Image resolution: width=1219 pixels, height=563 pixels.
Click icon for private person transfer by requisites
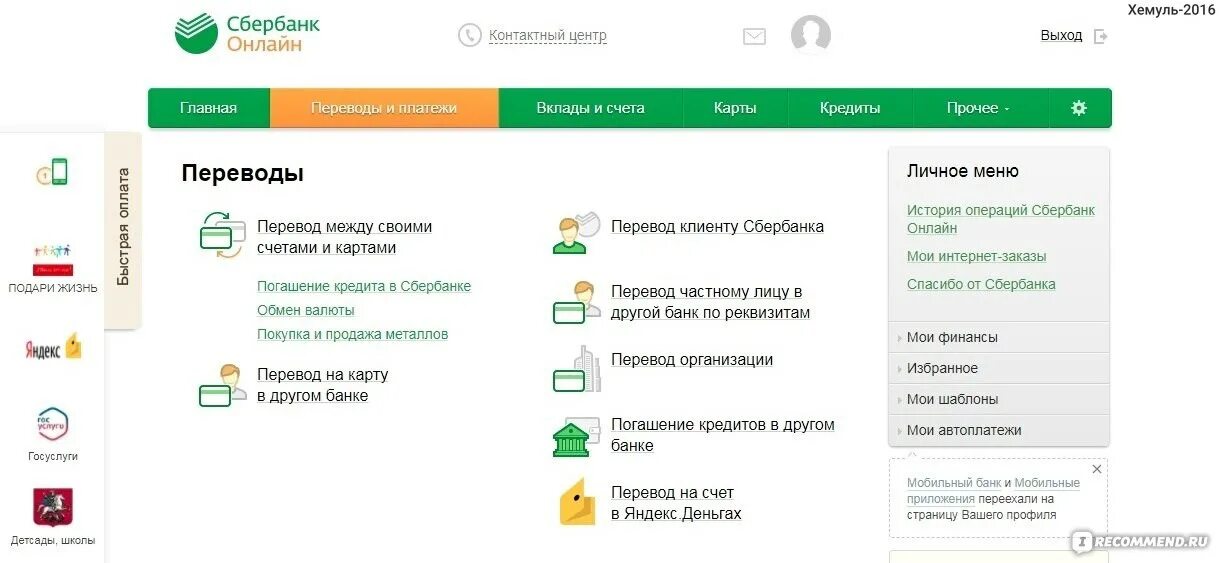576,302
